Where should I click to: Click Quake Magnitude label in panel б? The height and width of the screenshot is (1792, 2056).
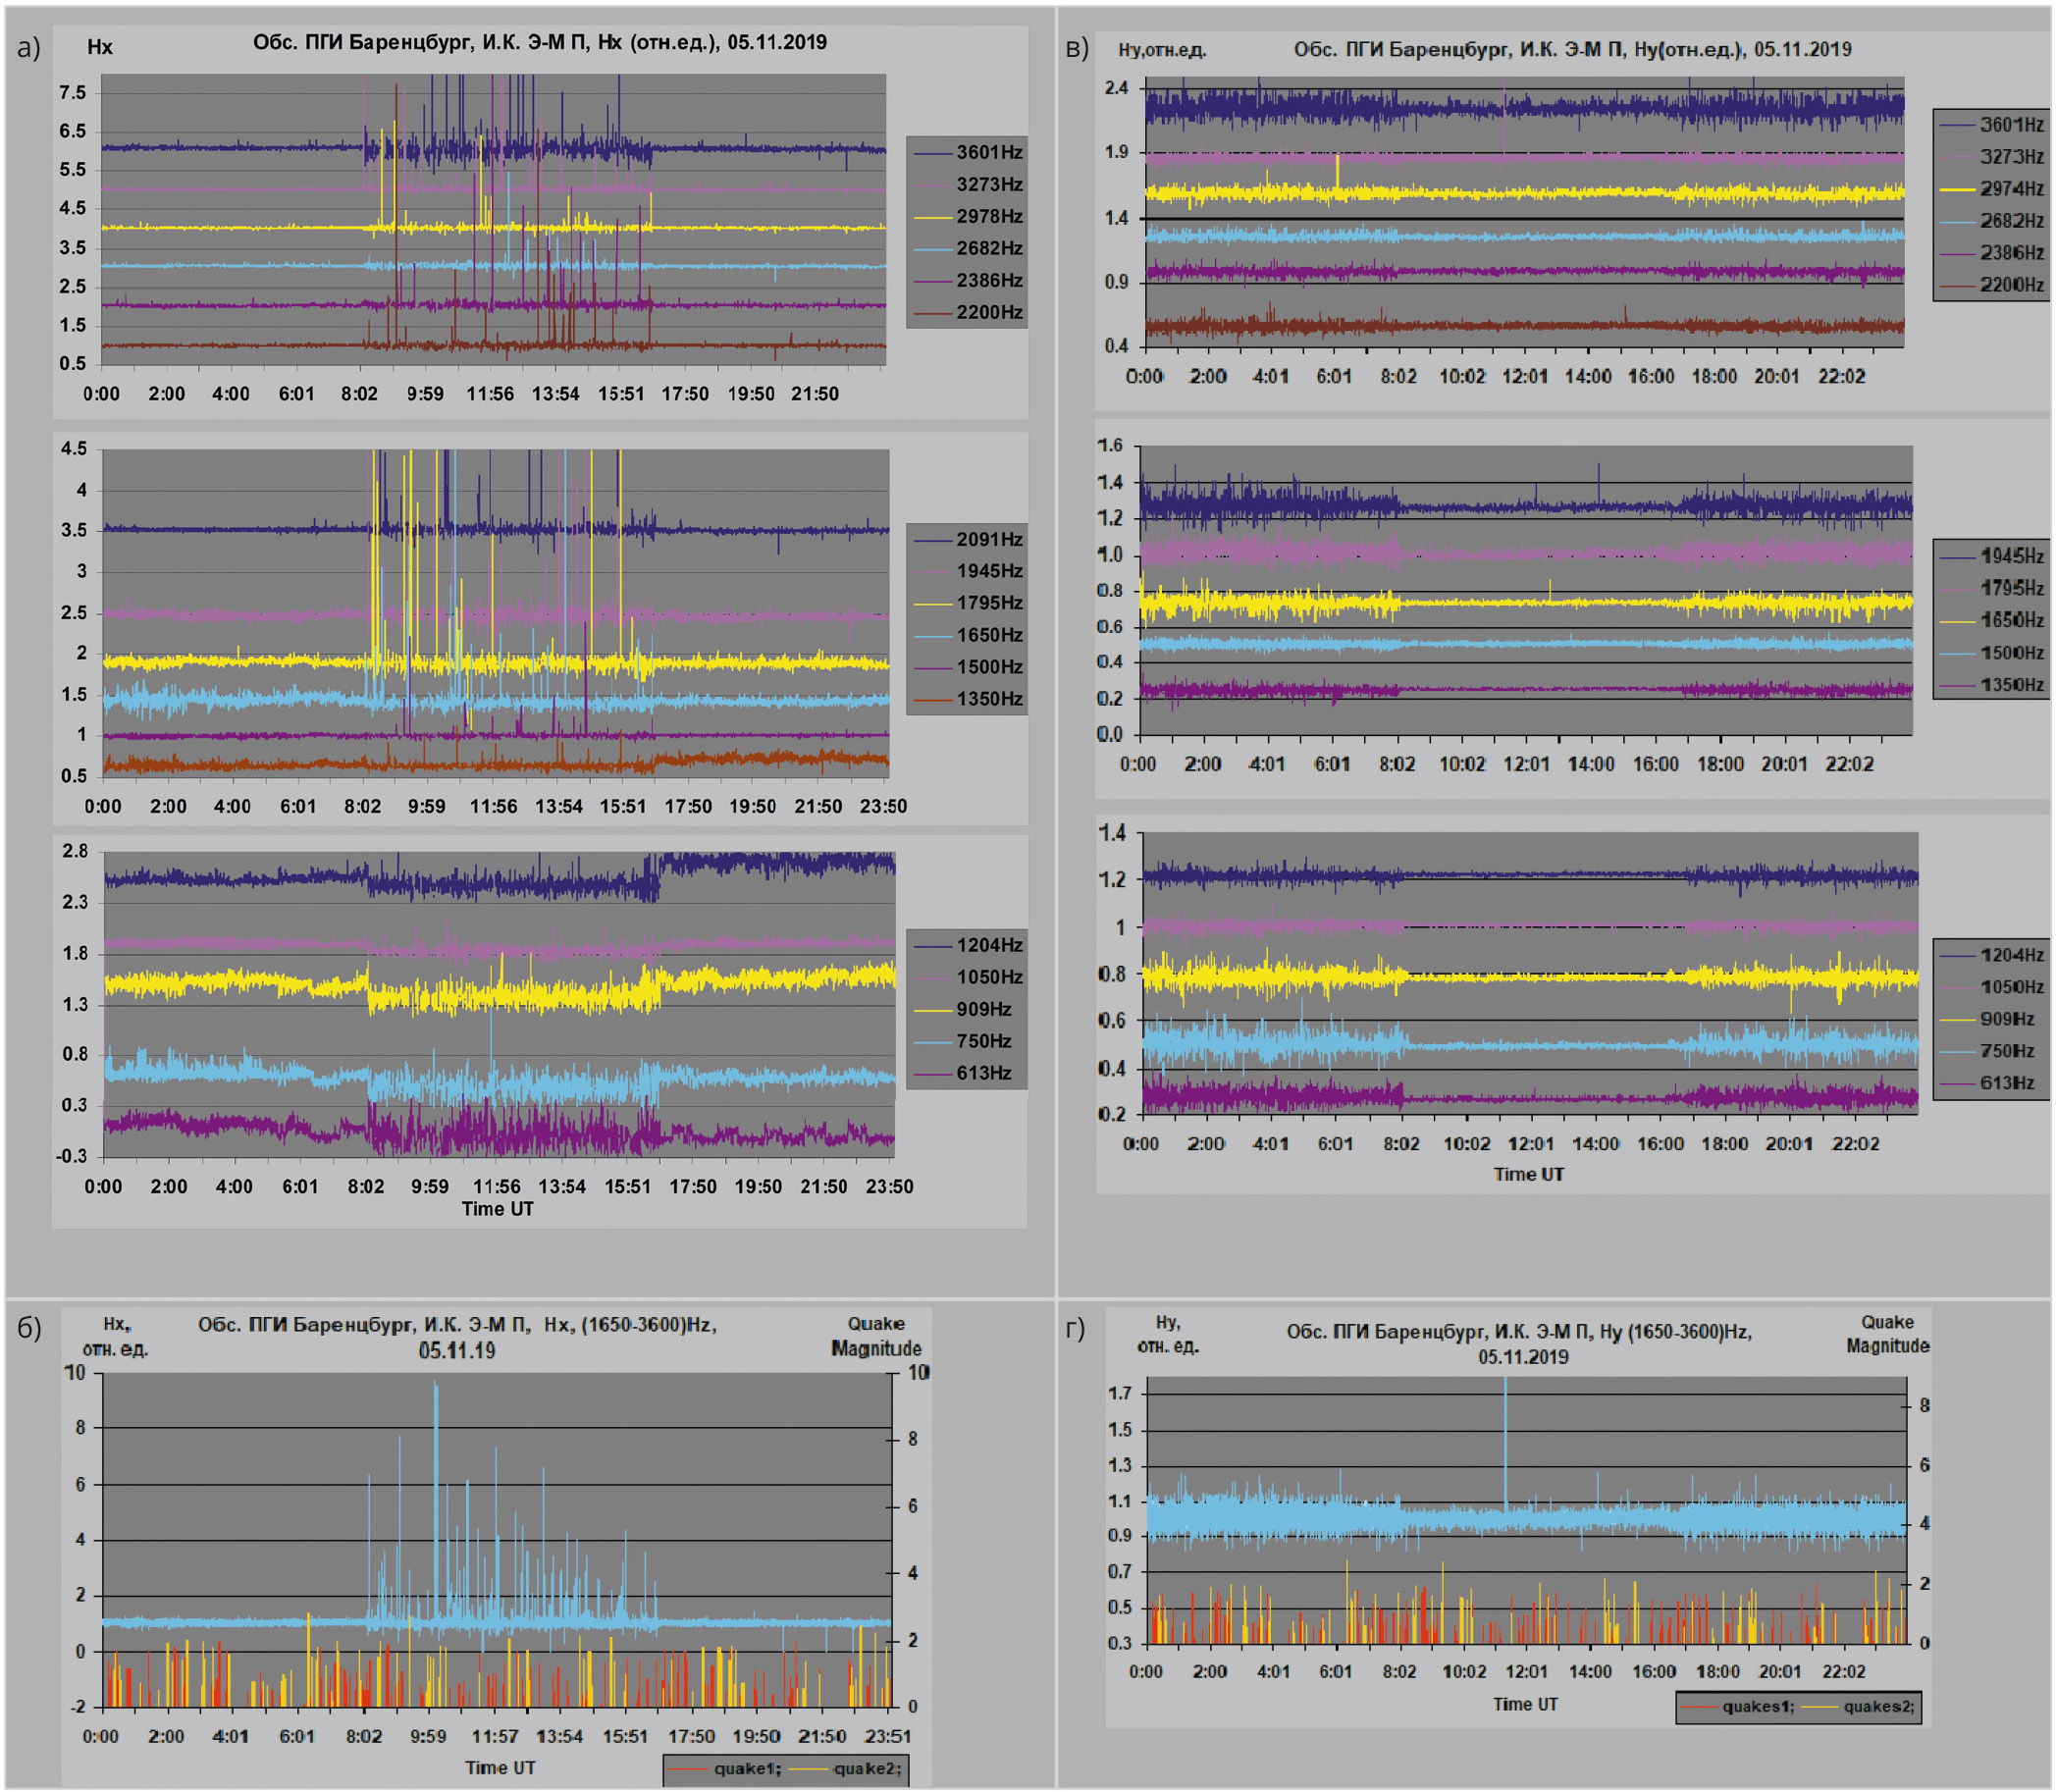(876, 1336)
